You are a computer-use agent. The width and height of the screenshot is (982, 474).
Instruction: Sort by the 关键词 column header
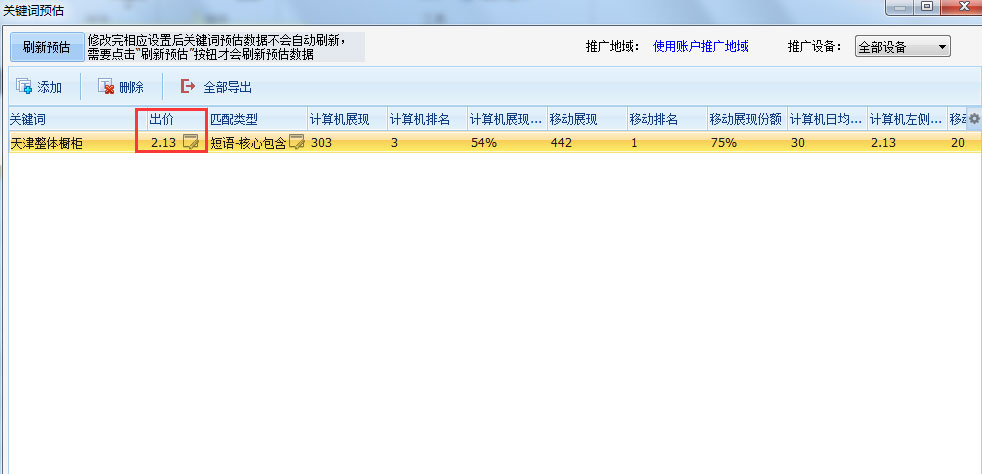click(x=70, y=119)
